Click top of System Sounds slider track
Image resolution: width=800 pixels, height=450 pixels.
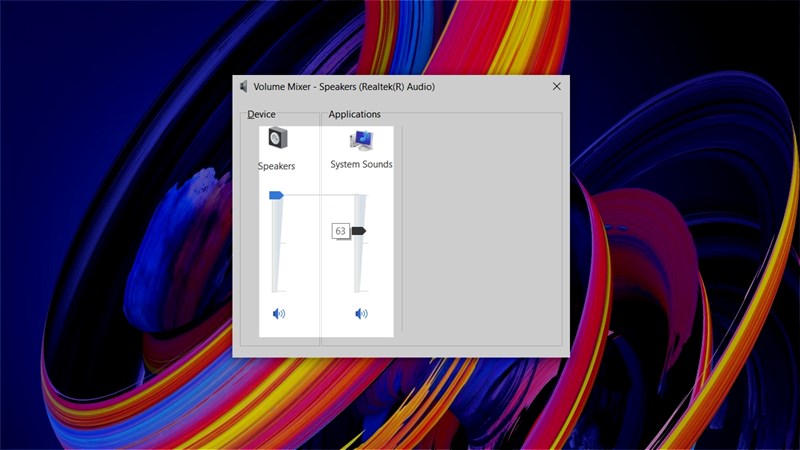(x=361, y=199)
